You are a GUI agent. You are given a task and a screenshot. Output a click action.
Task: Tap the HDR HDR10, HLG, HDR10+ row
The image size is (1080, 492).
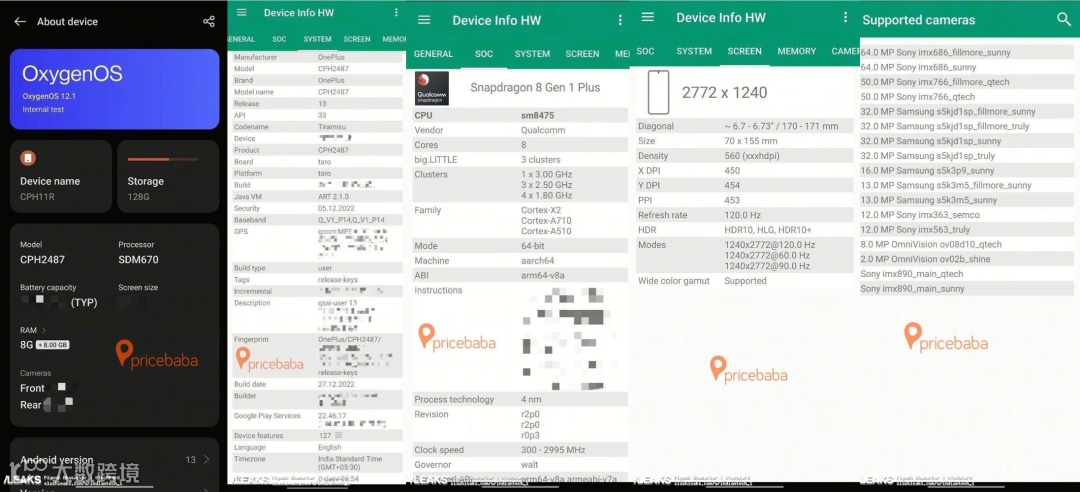[746, 229]
